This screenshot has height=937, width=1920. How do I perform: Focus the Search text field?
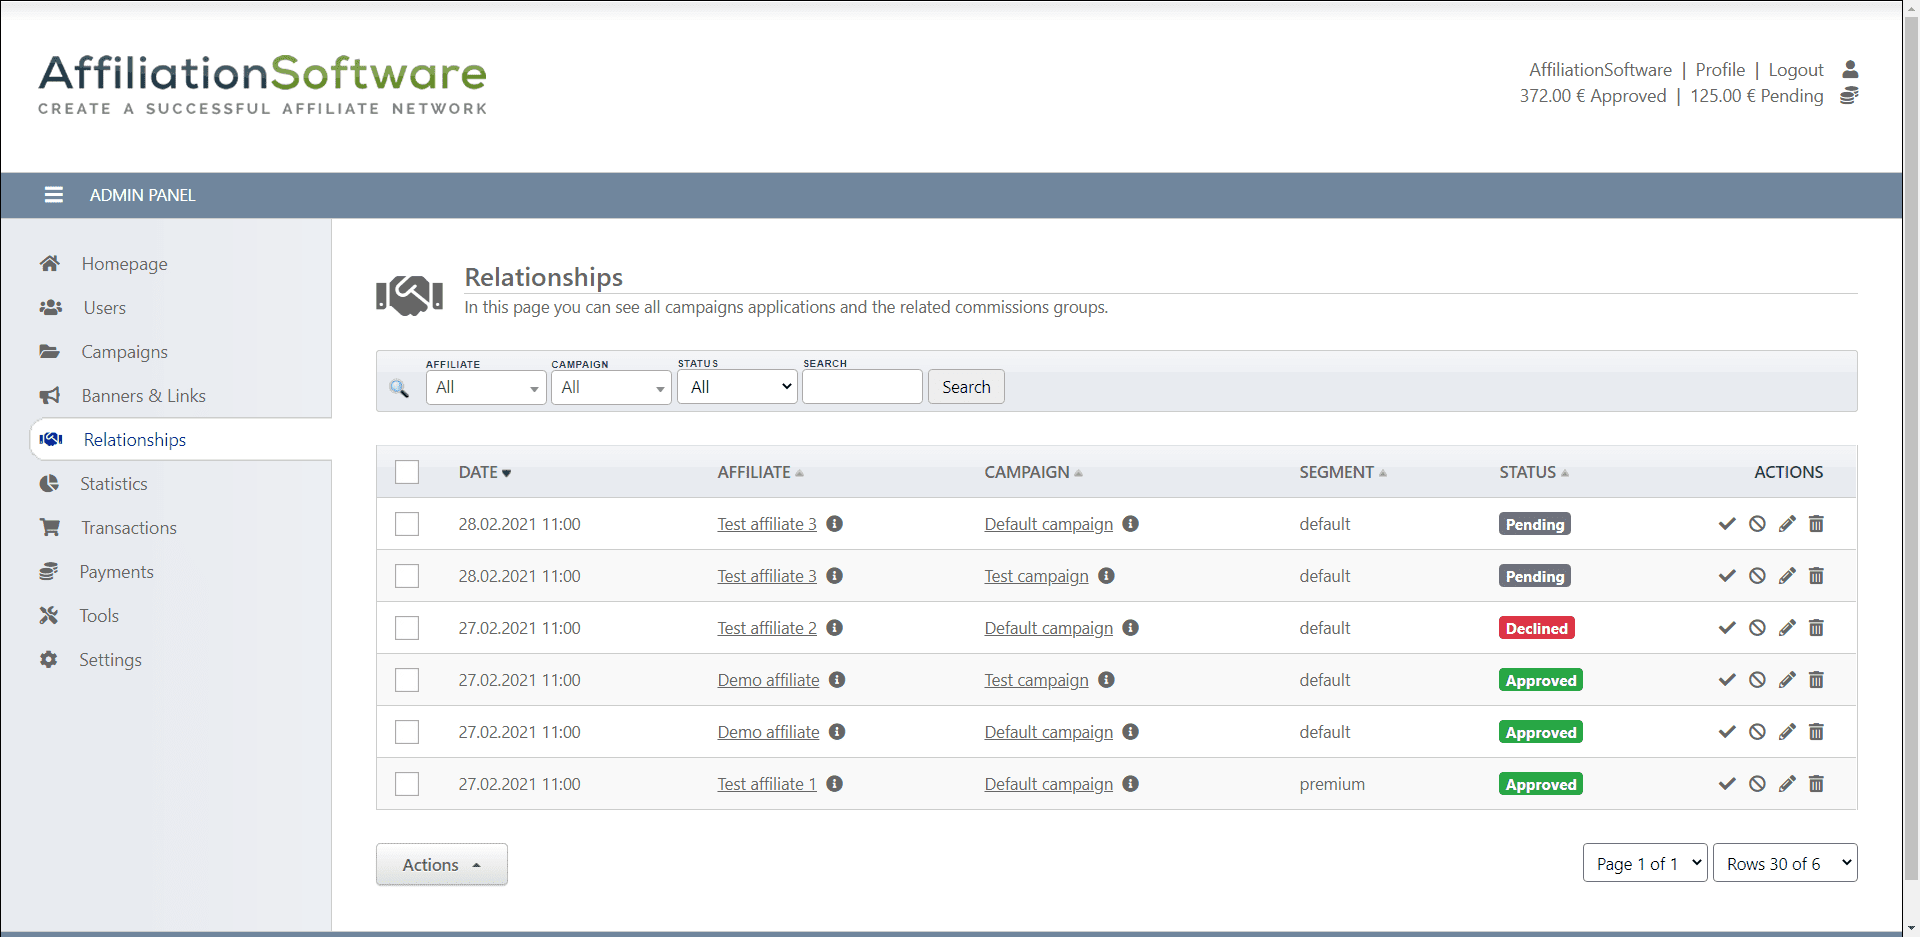pos(862,387)
